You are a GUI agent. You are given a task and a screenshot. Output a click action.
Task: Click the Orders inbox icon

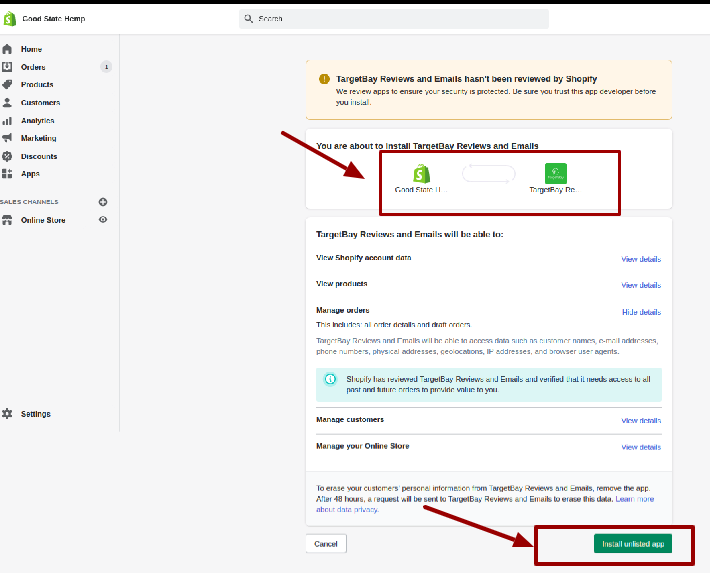click(7, 67)
